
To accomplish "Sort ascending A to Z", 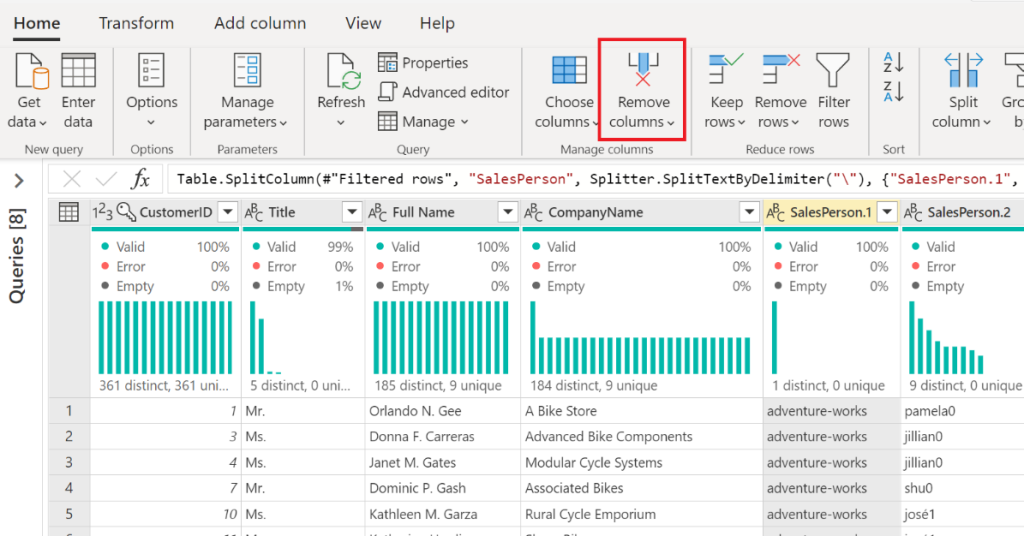I will point(893,63).
